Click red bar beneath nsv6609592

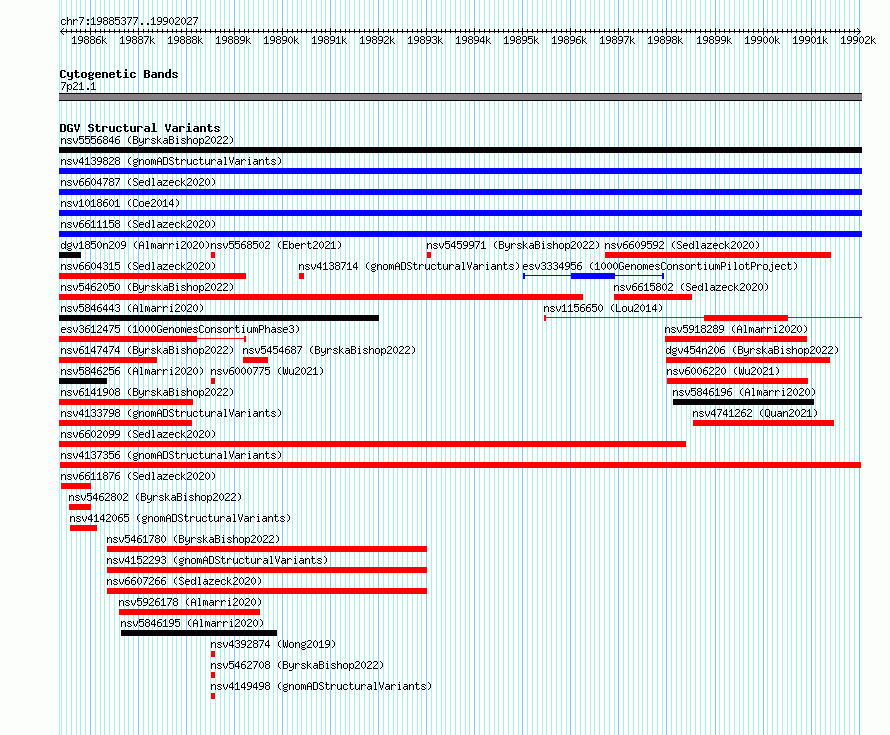(x=717, y=255)
